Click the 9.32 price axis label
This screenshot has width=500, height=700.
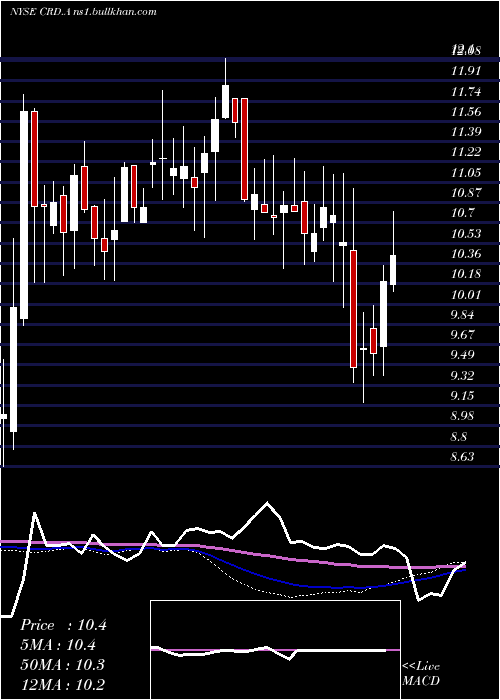[x=462, y=375]
